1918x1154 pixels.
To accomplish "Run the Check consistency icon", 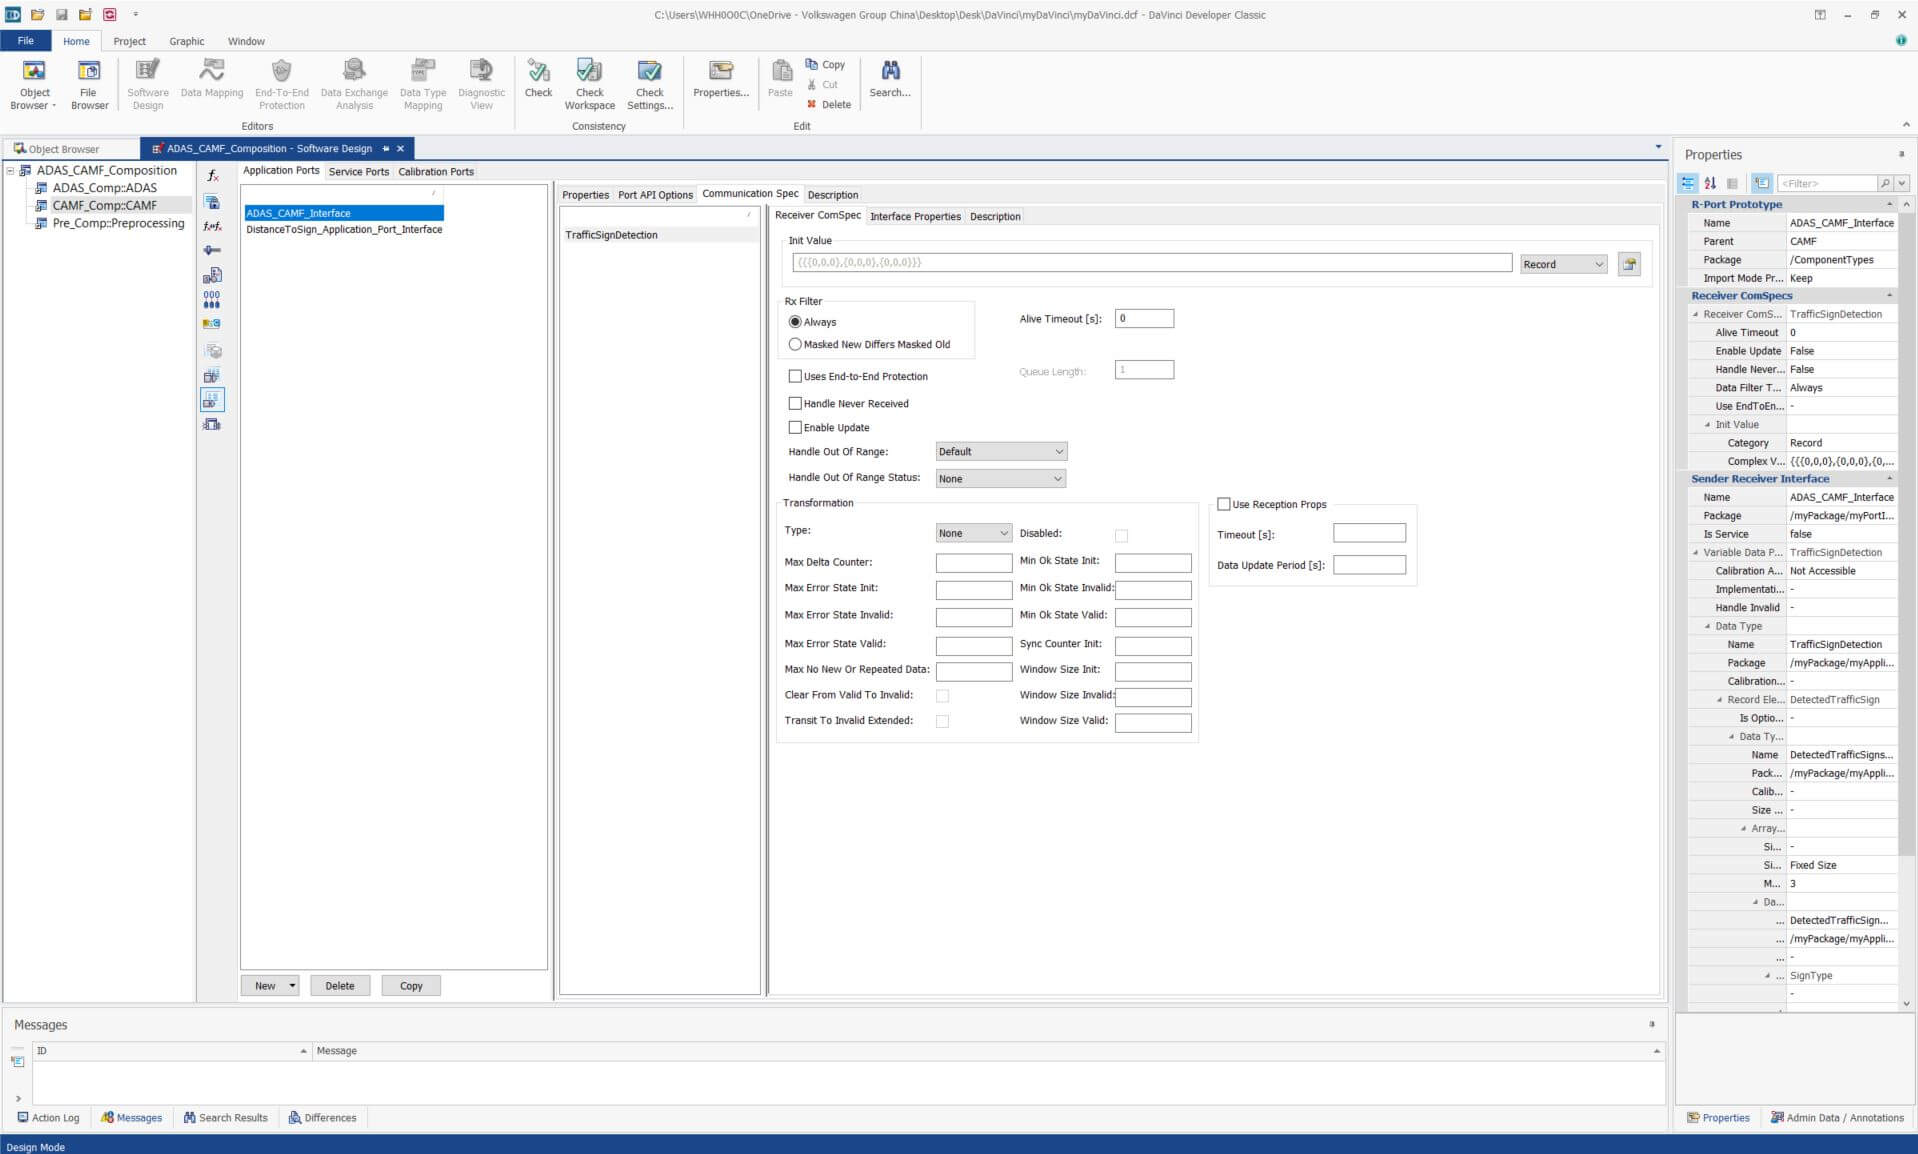I will 538,72.
